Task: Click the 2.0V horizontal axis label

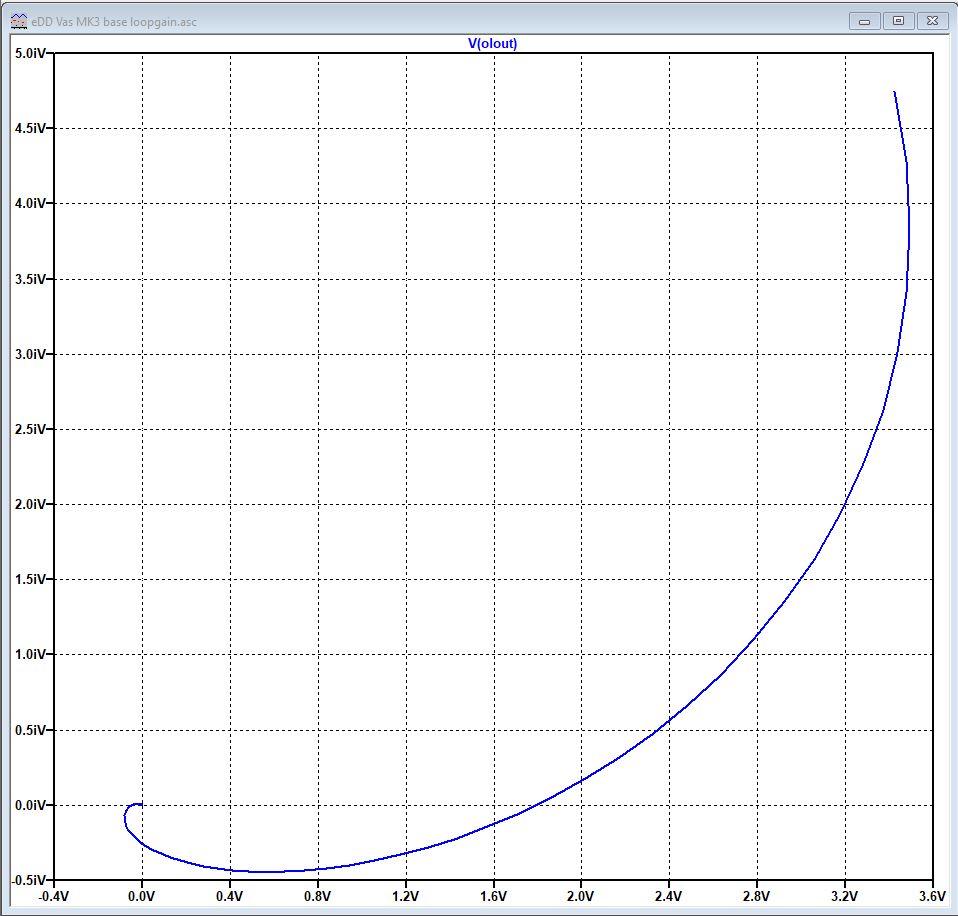Action: coord(580,896)
